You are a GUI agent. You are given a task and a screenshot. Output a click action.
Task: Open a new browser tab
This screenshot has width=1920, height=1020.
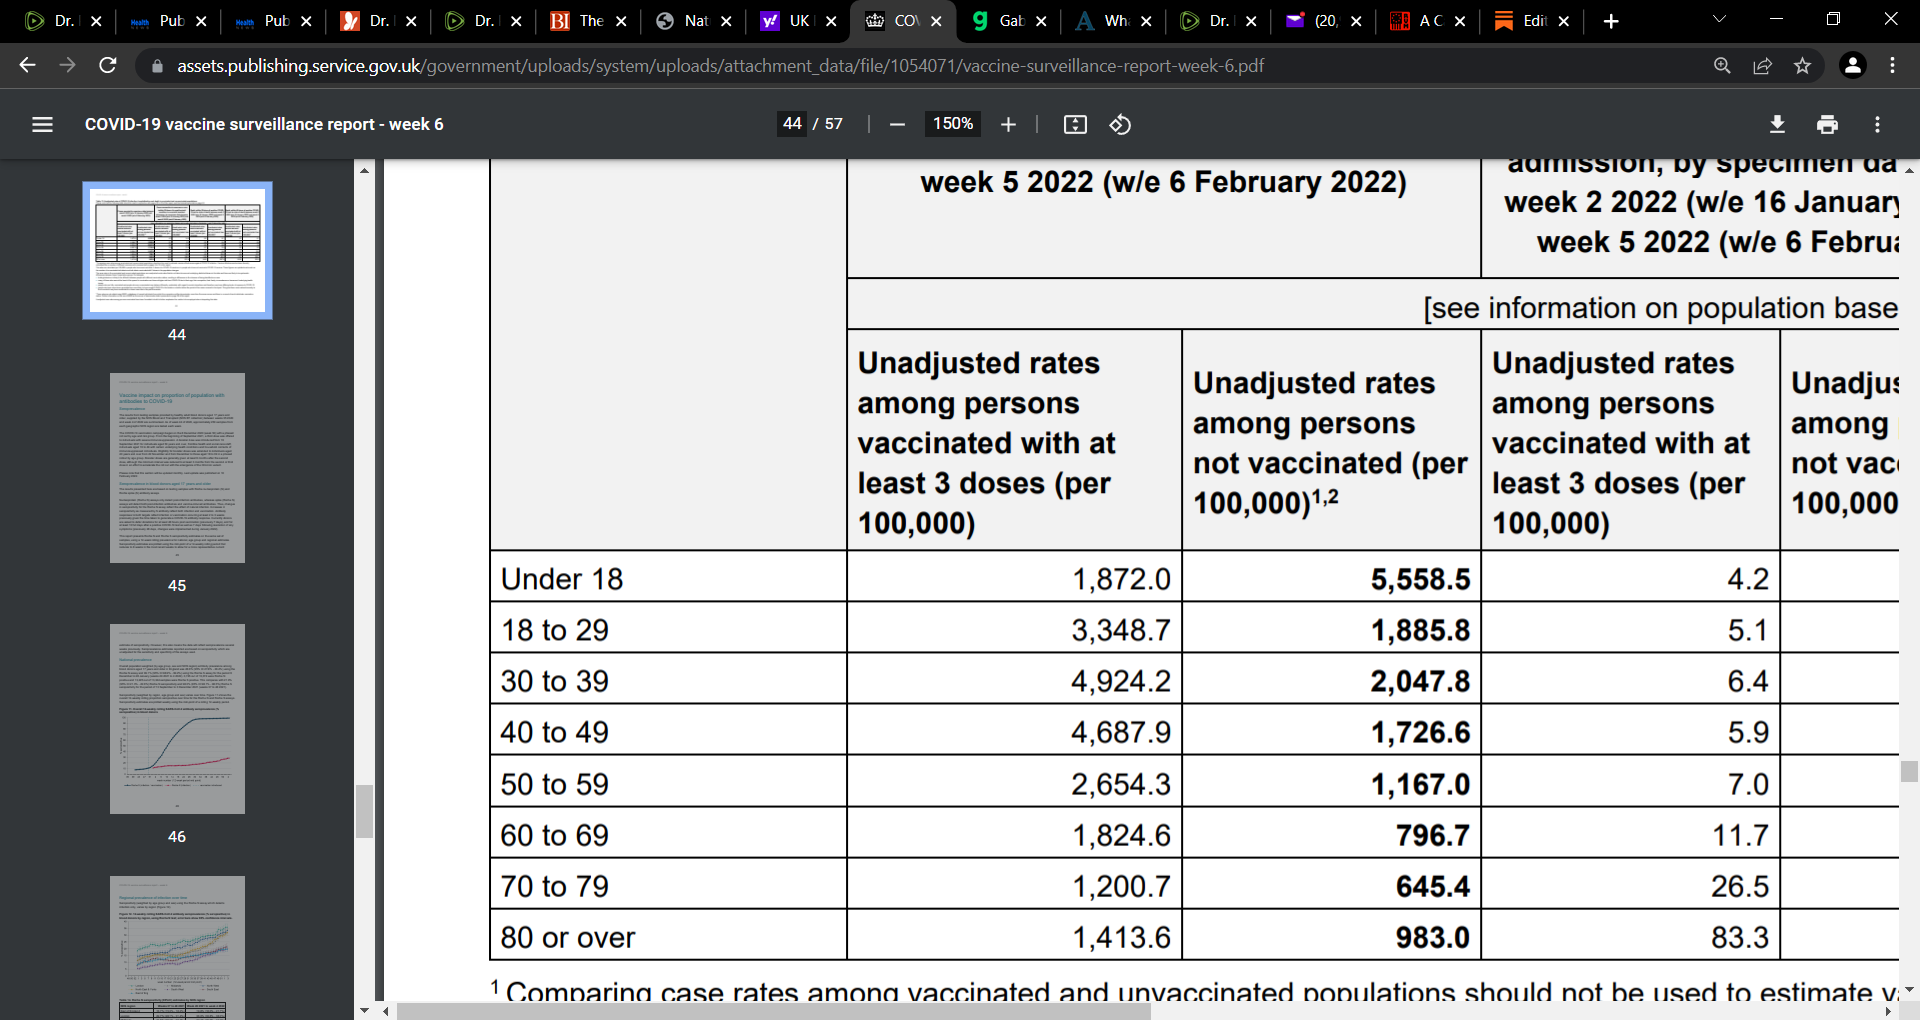[x=1611, y=21]
